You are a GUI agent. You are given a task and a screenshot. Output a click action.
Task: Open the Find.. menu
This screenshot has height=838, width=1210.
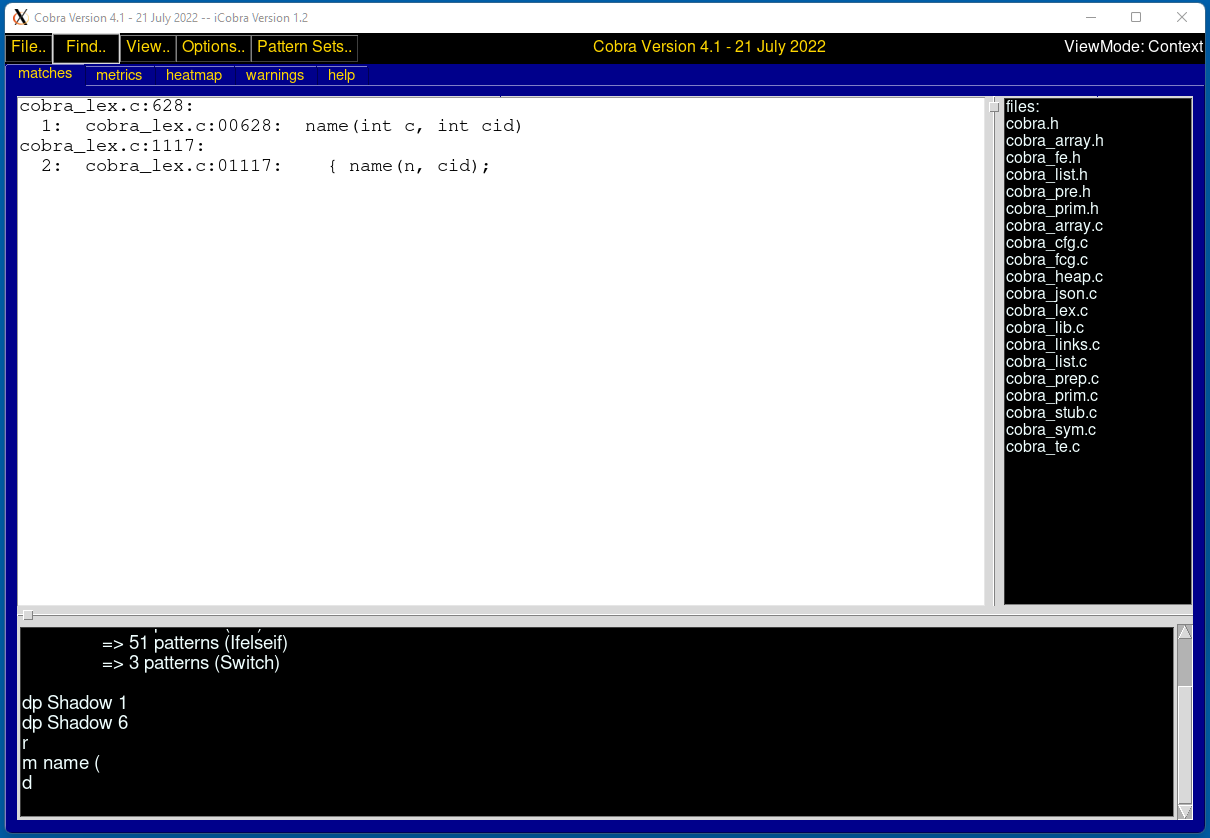coord(86,47)
